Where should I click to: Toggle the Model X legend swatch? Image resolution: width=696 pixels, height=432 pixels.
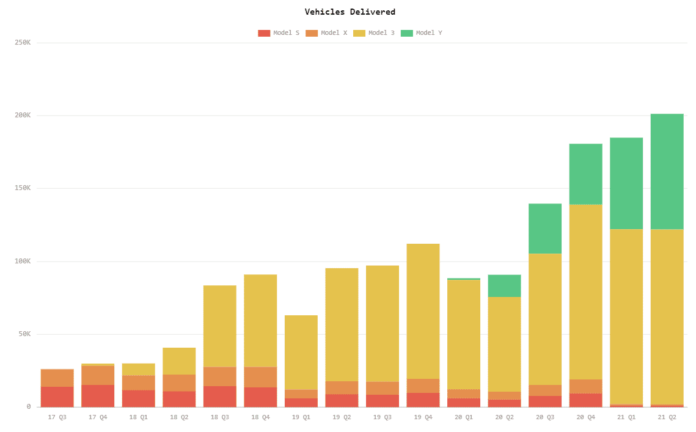(x=312, y=33)
